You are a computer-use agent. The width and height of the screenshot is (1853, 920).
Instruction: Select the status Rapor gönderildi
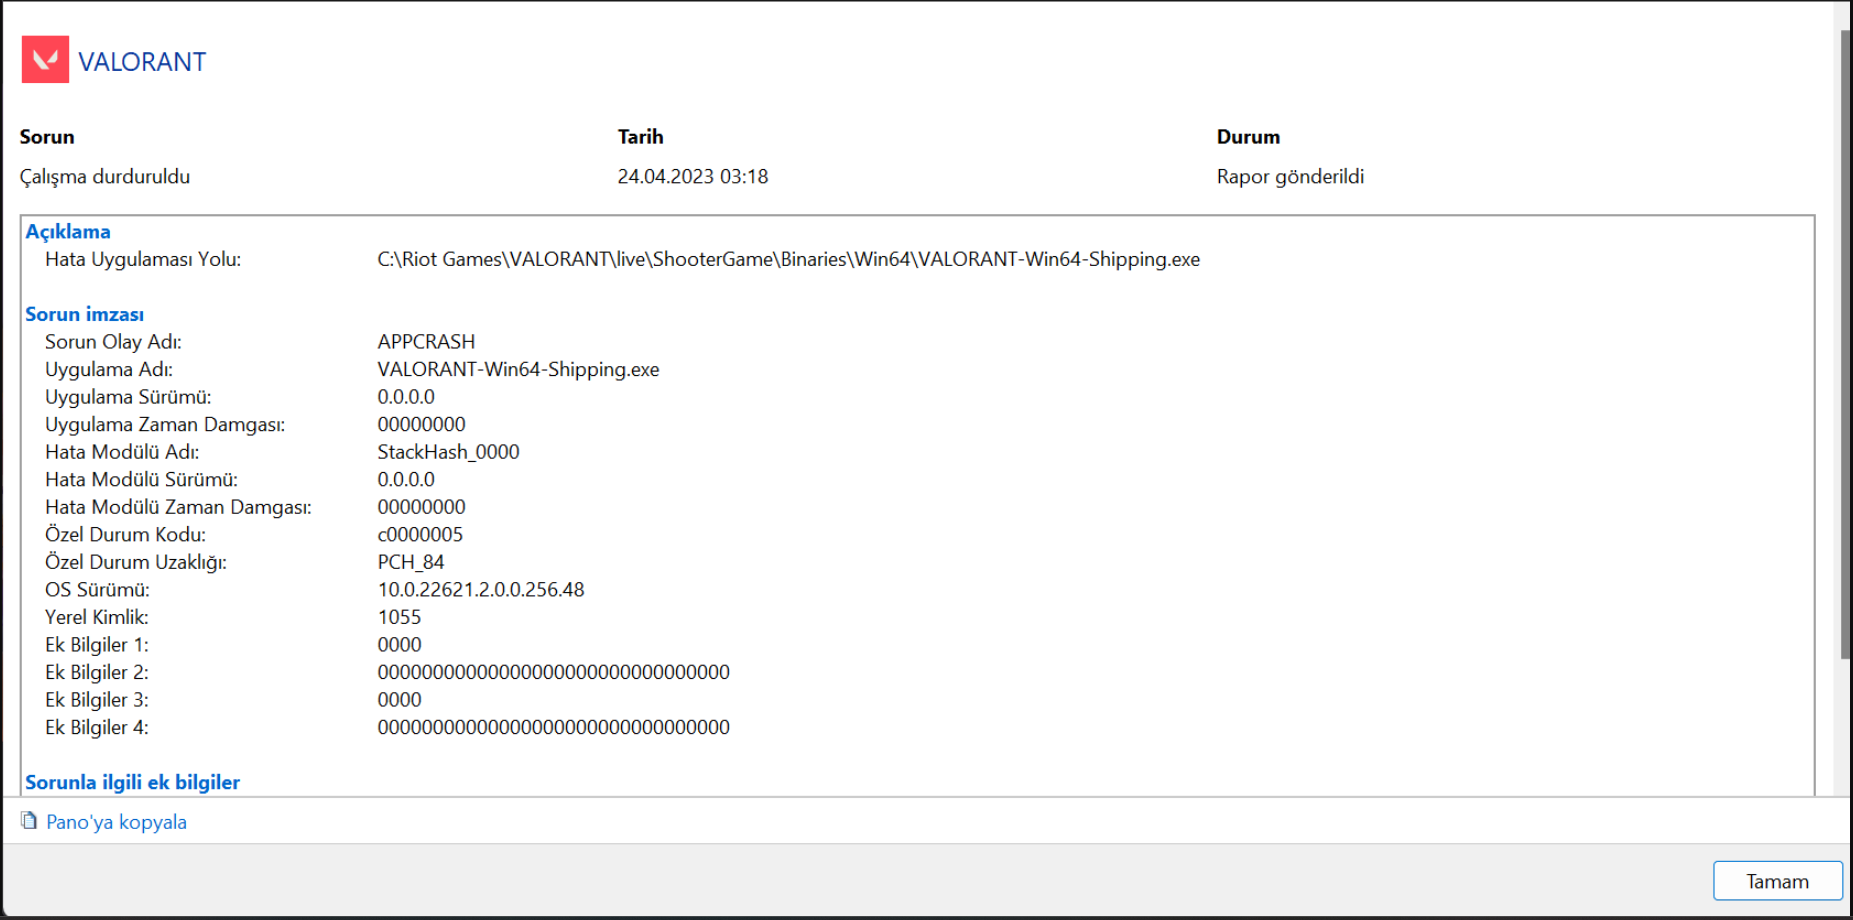tap(1290, 177)
